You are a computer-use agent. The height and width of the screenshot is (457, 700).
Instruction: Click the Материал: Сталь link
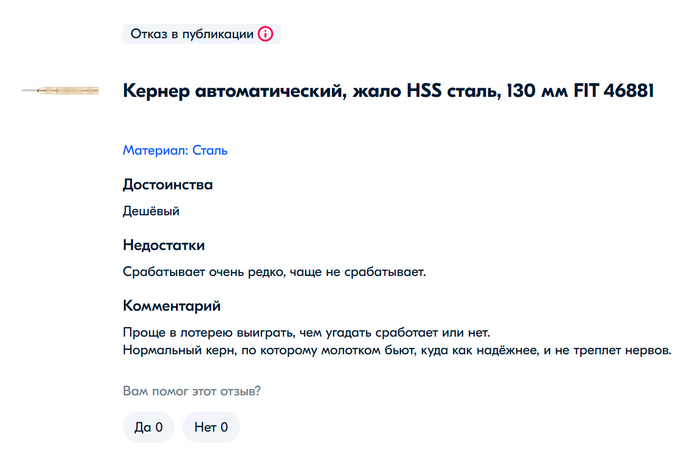click(175, 151)
